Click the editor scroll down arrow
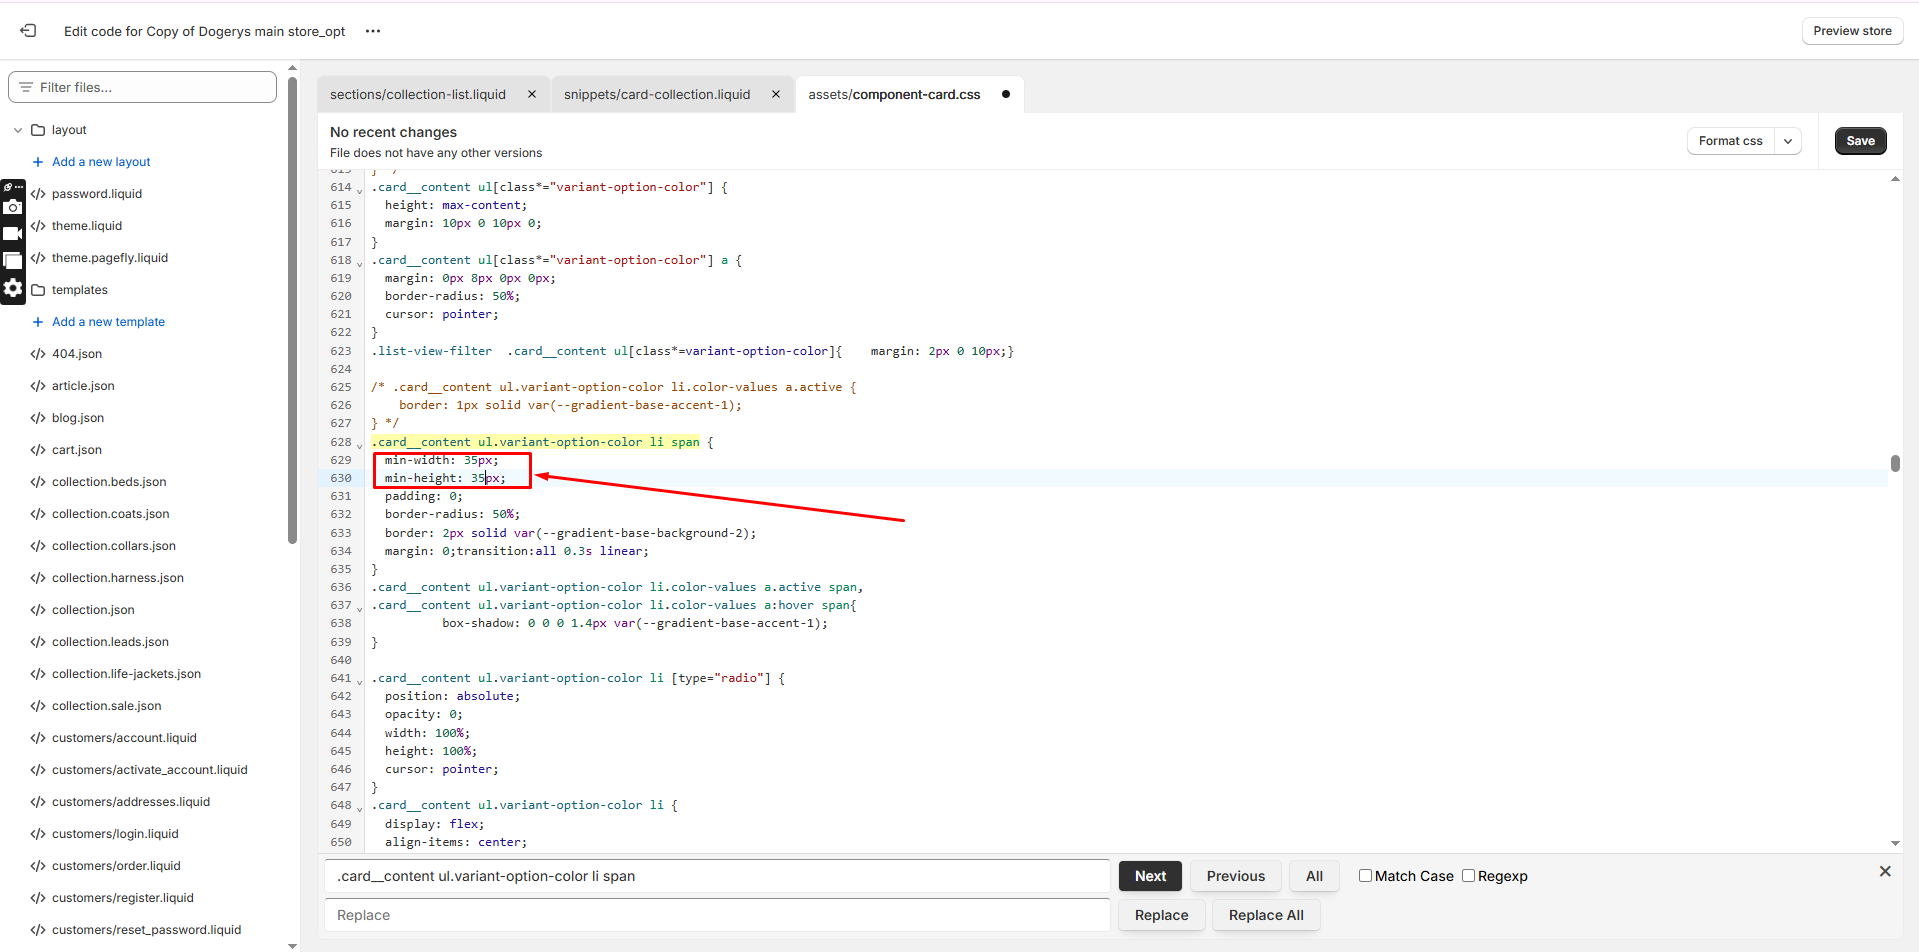Screen dimensions: 1919x952 1895,843
